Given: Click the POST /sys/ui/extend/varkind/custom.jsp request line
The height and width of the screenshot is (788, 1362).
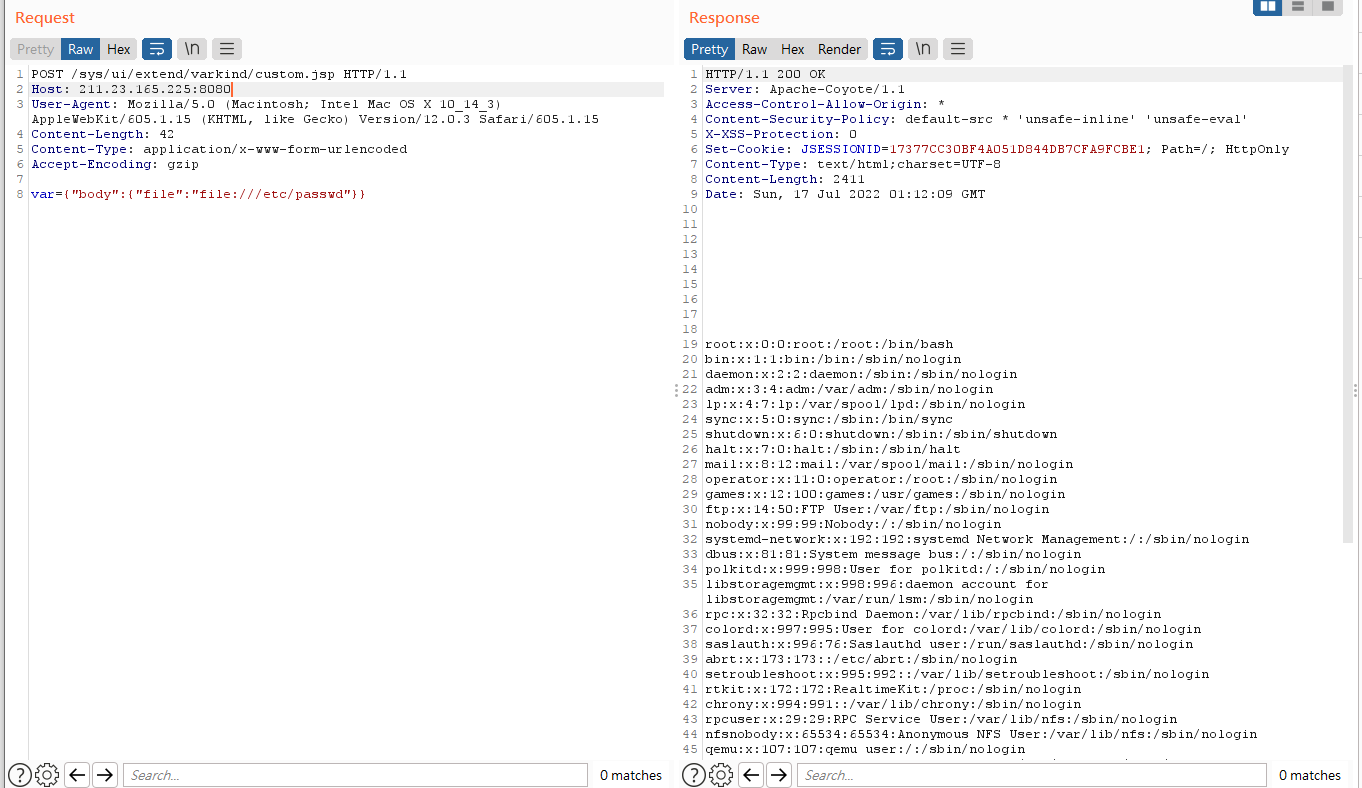Looking at the screenshot, I should [x=219, y=74].
